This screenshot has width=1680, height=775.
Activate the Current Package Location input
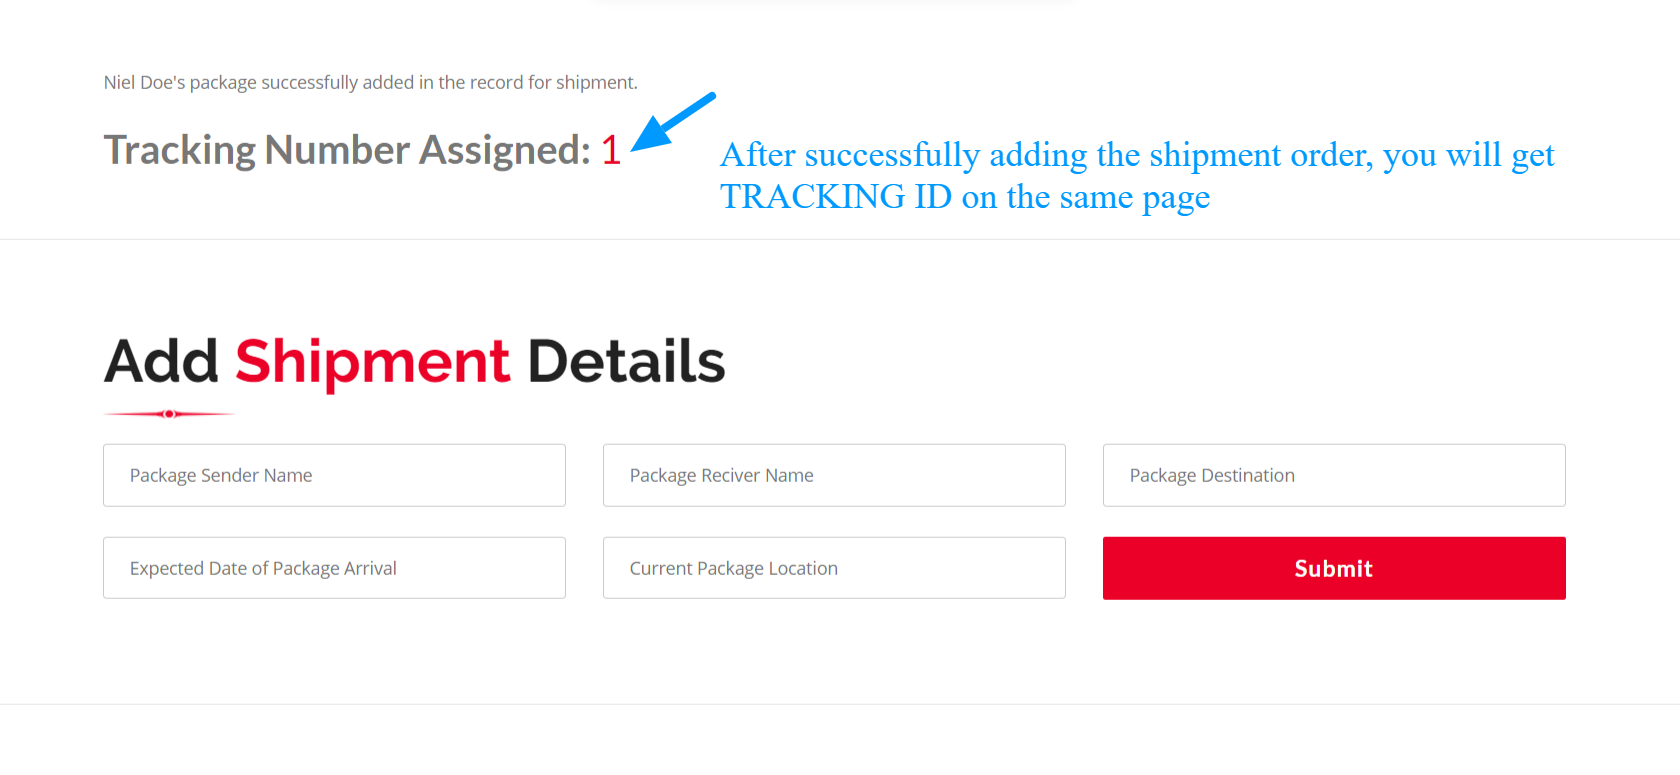click(x=834, y=568)
